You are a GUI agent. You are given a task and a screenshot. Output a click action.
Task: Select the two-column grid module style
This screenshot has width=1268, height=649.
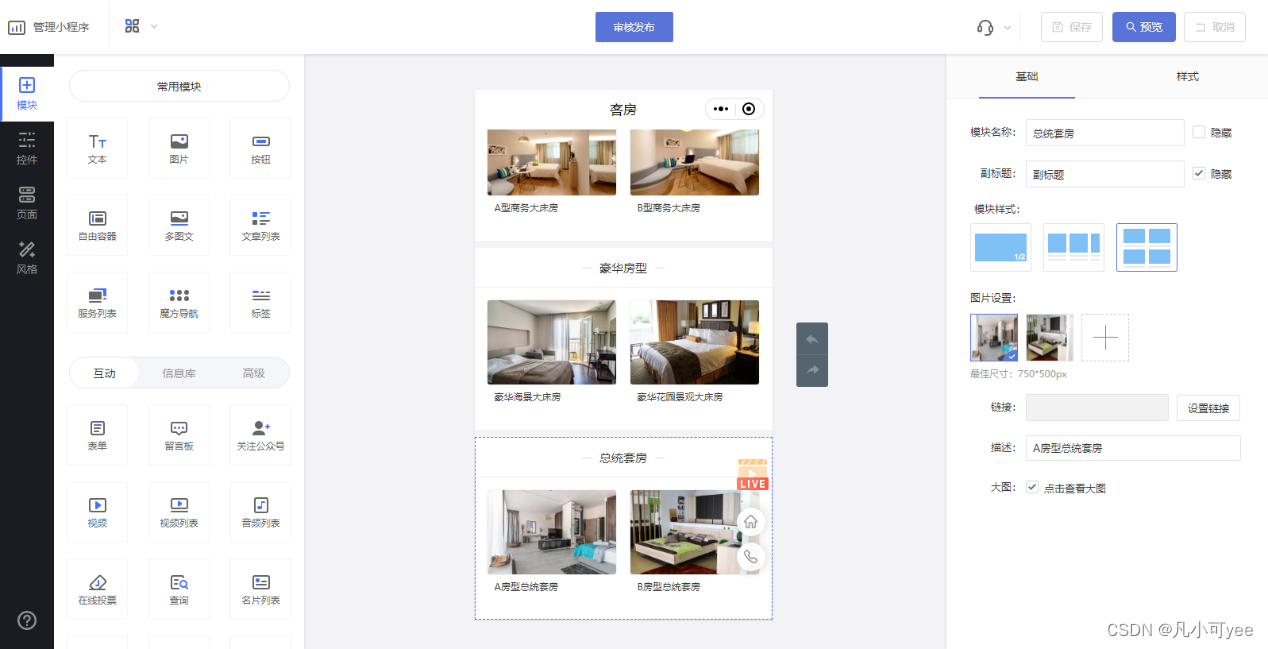pyautogui.click(x=1146, y=247)
